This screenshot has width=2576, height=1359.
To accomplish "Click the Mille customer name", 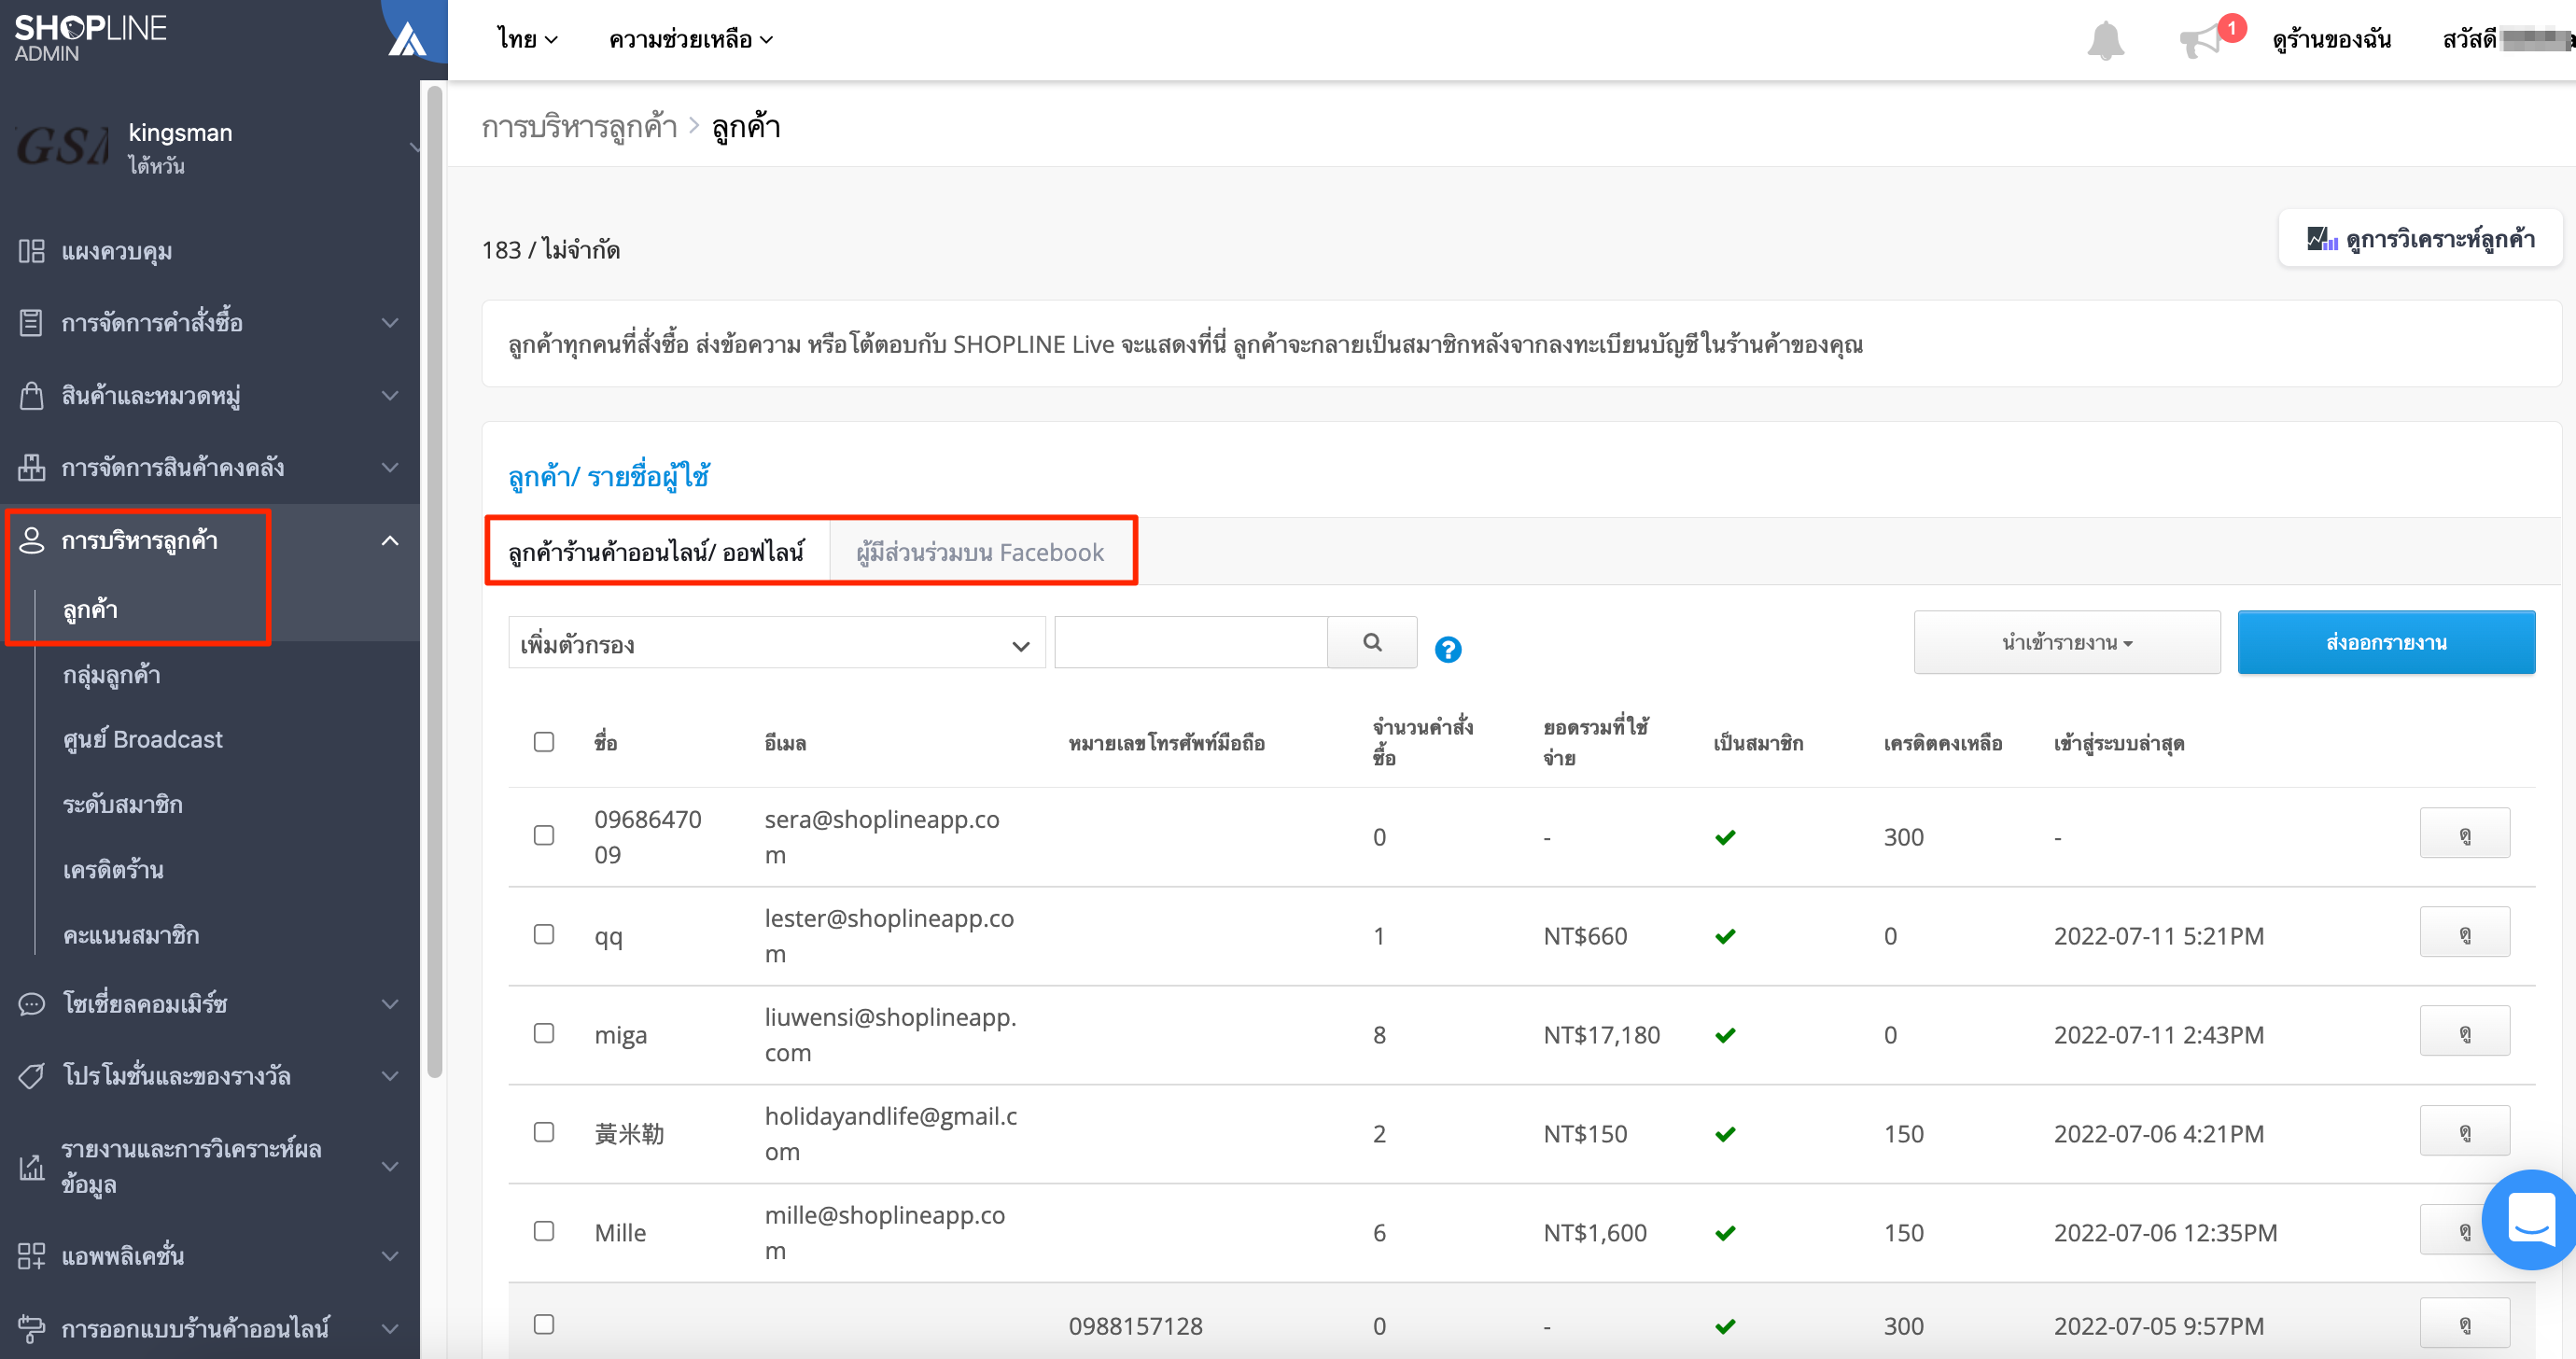I will (x=620, y=1232).
